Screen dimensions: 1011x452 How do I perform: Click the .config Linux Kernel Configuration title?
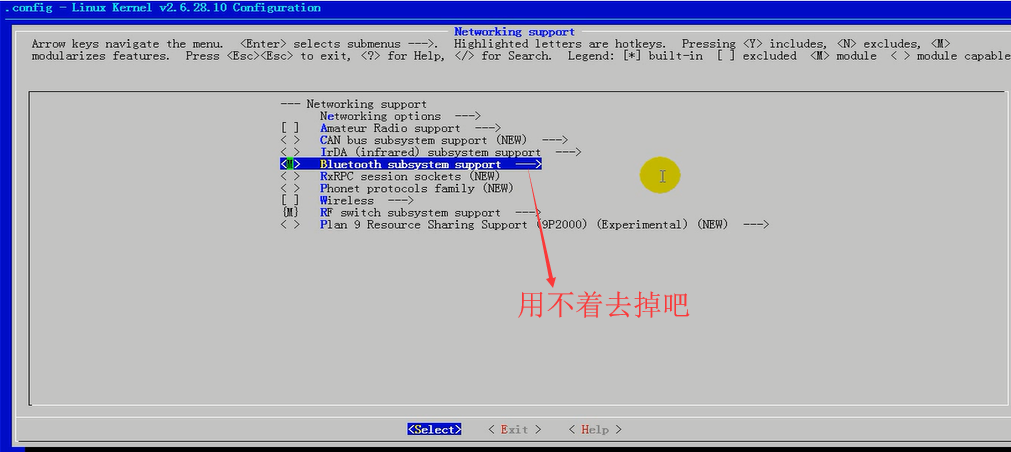[162, 8]
